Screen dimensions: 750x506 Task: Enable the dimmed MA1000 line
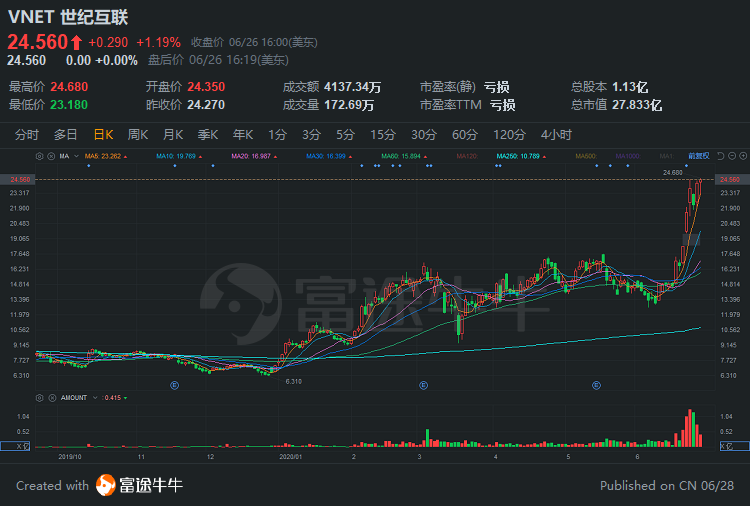click(628, 156)
